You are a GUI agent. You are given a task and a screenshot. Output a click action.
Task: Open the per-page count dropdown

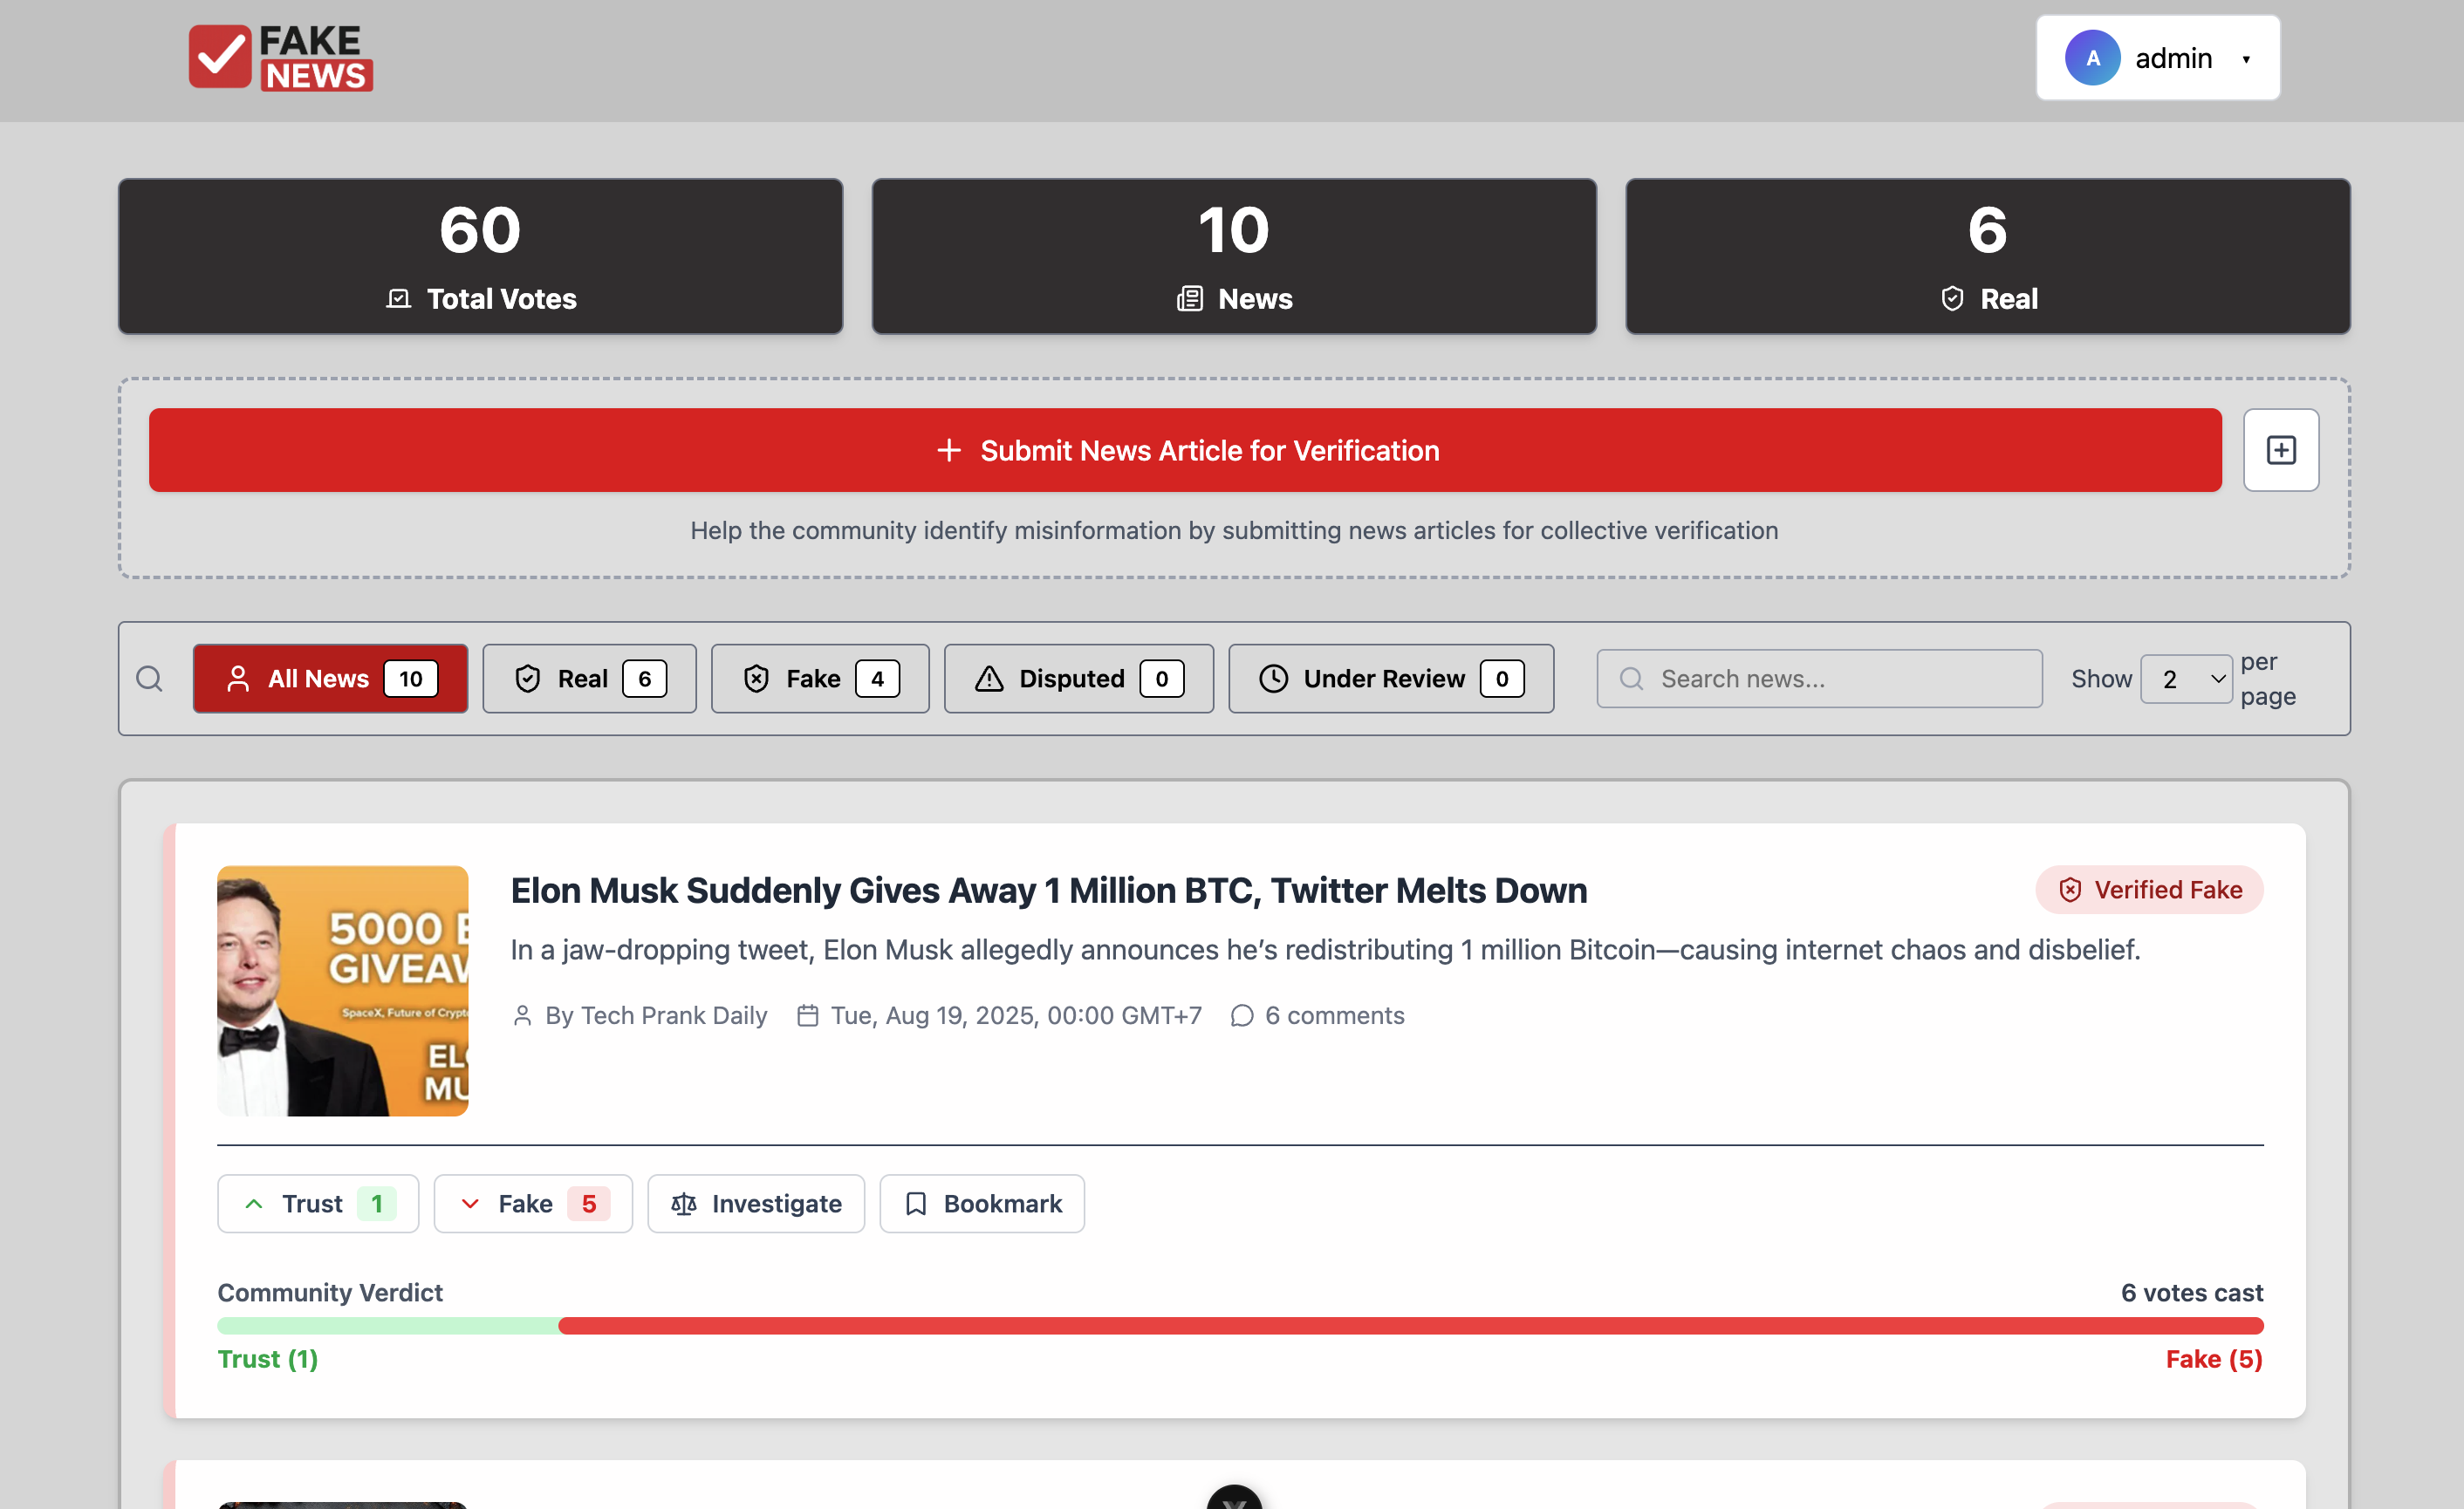(x=2186, y=678)
